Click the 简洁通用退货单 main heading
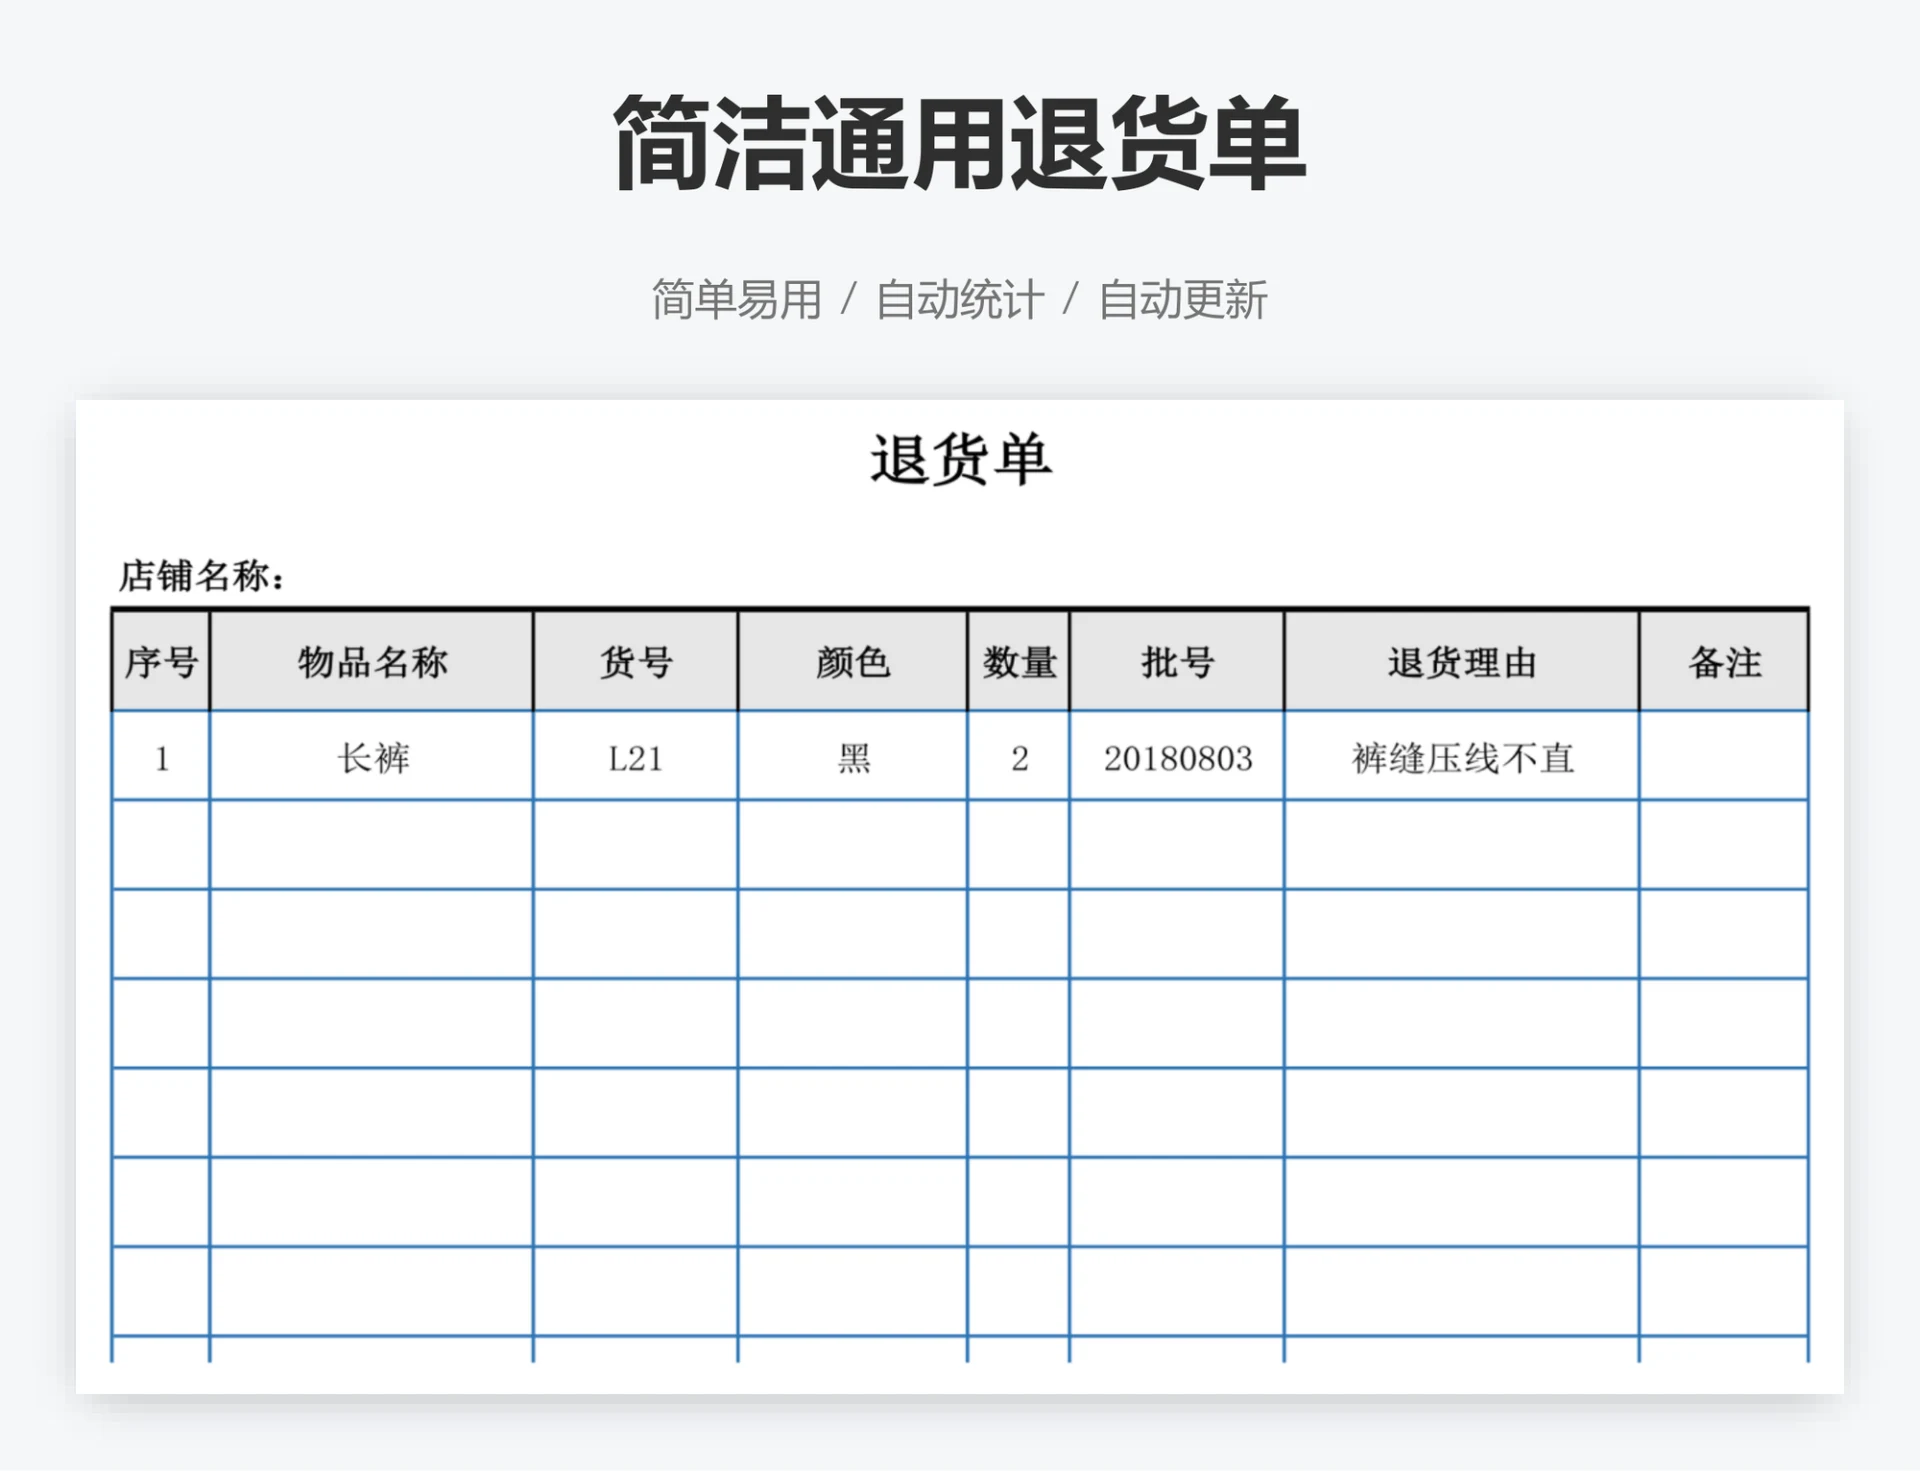The image size is (1920, 1471). [x=960, y=143]
